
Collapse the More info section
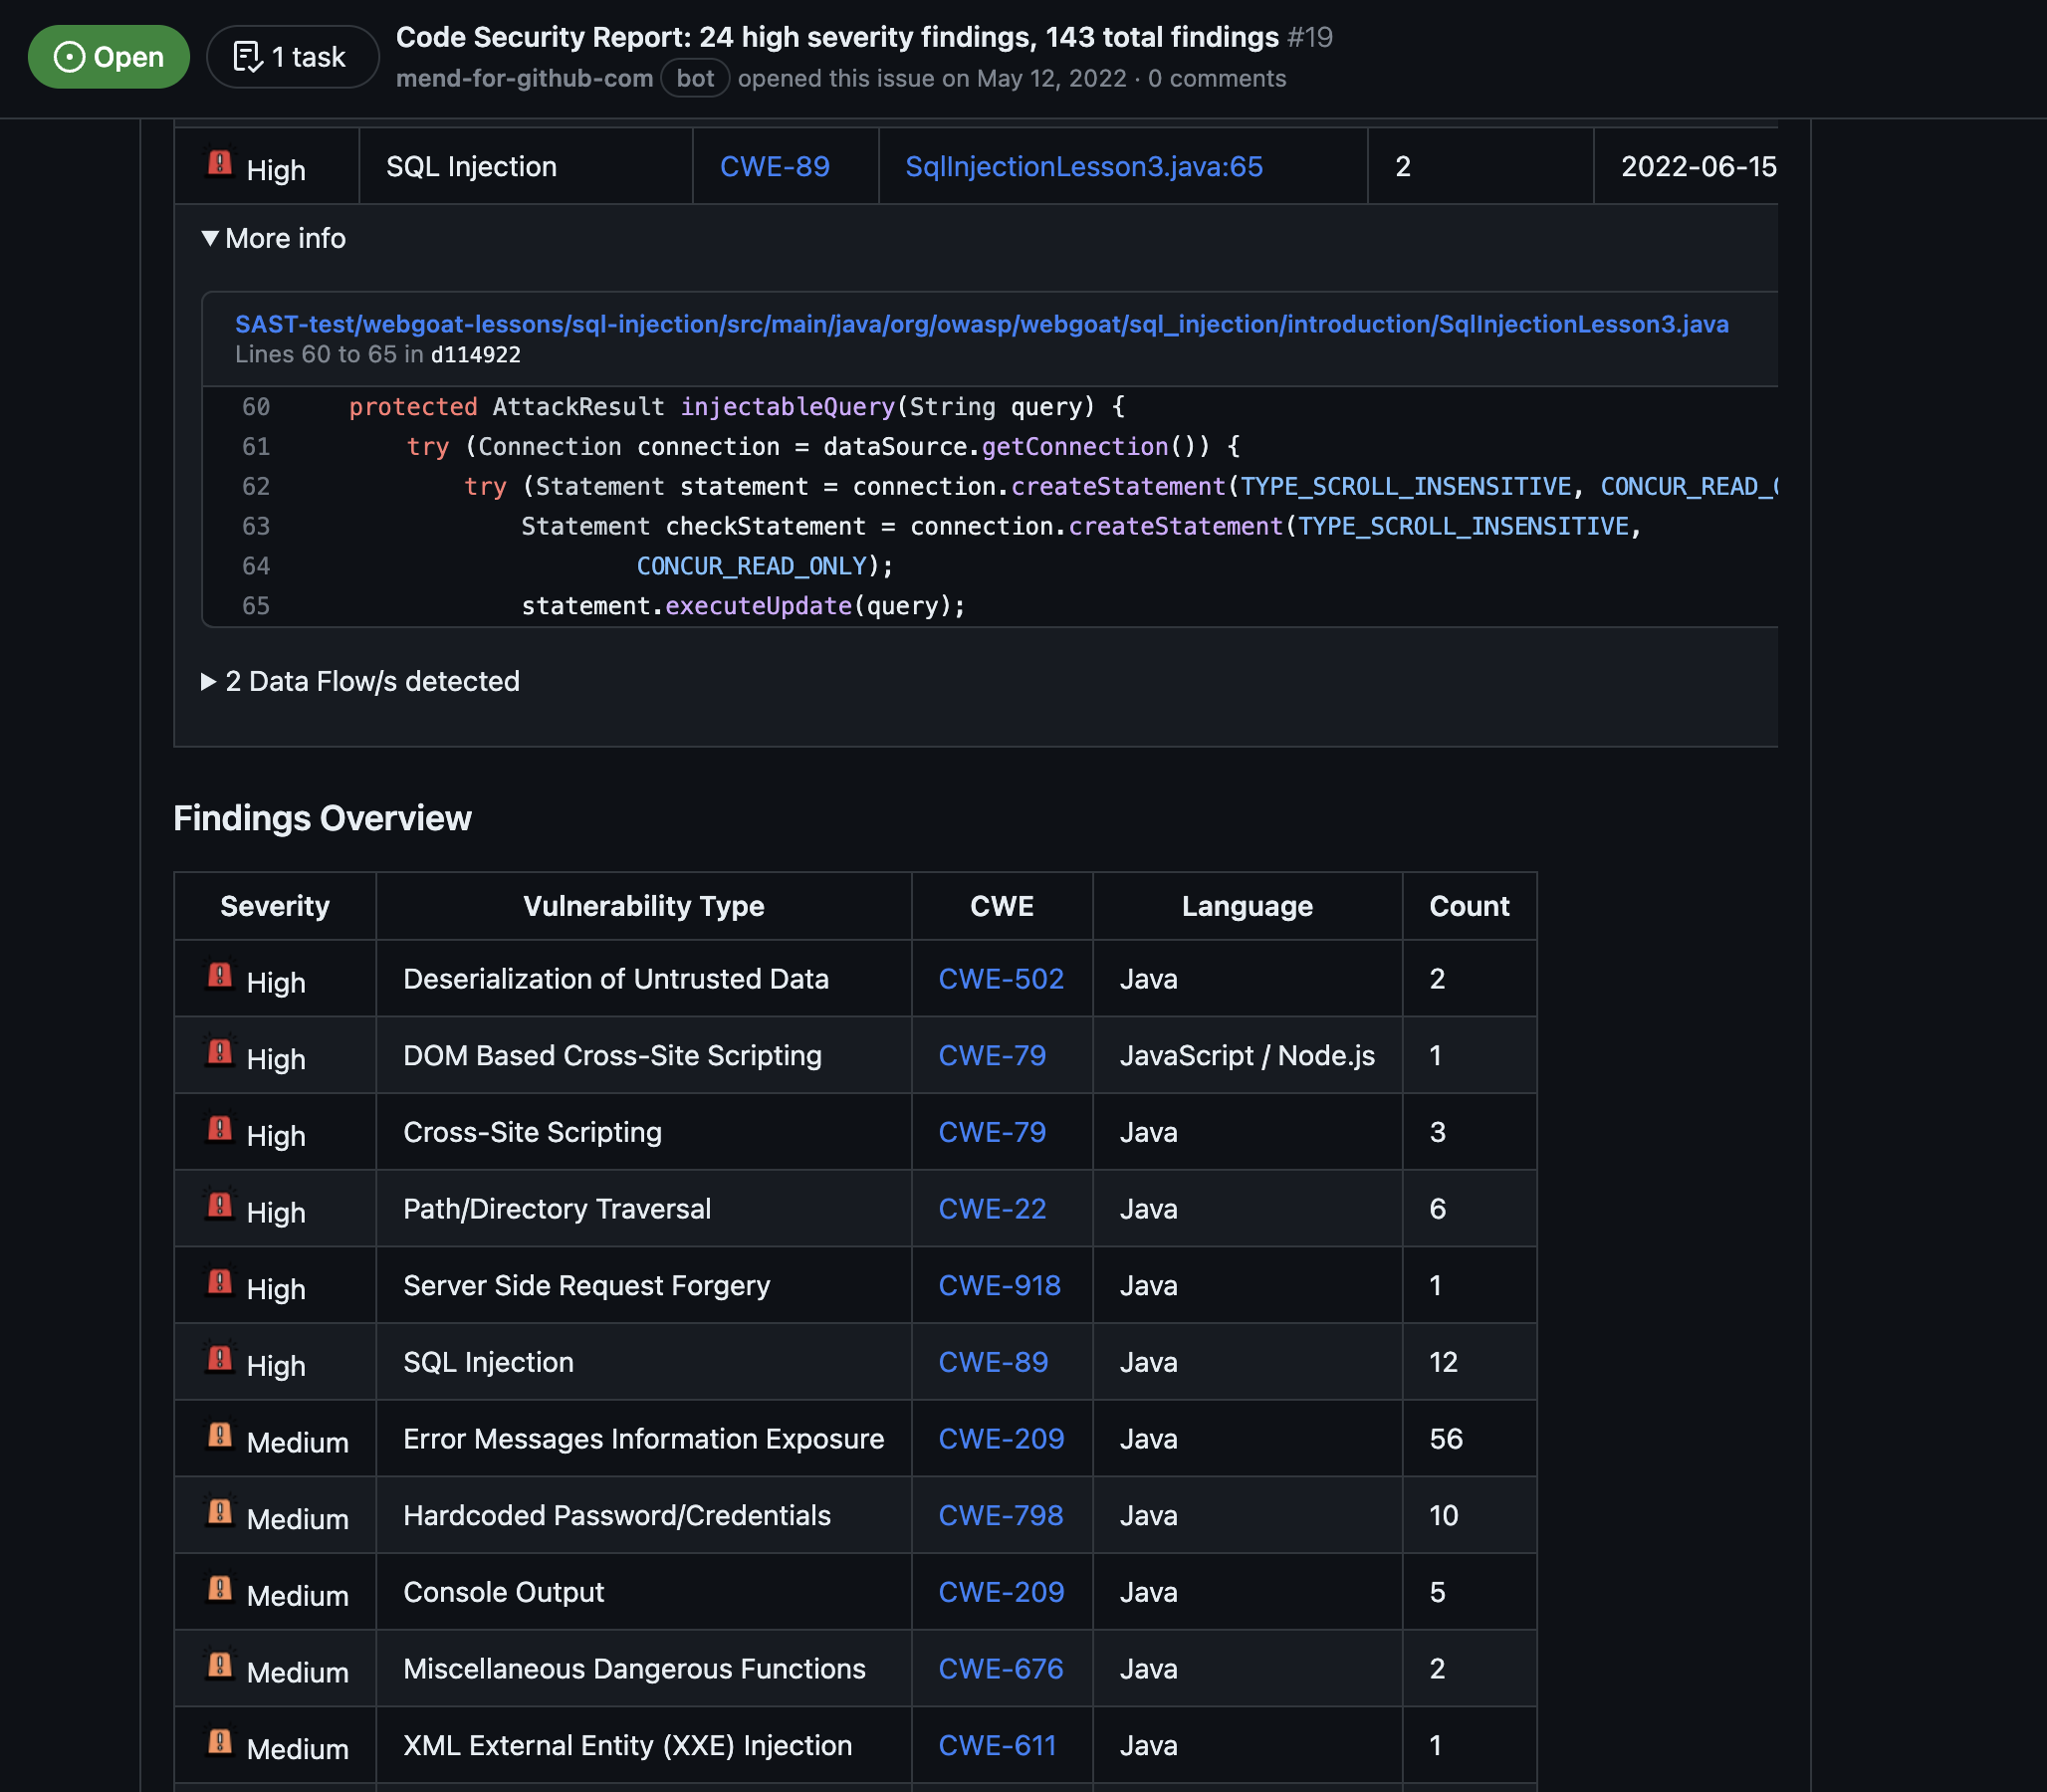273,238
